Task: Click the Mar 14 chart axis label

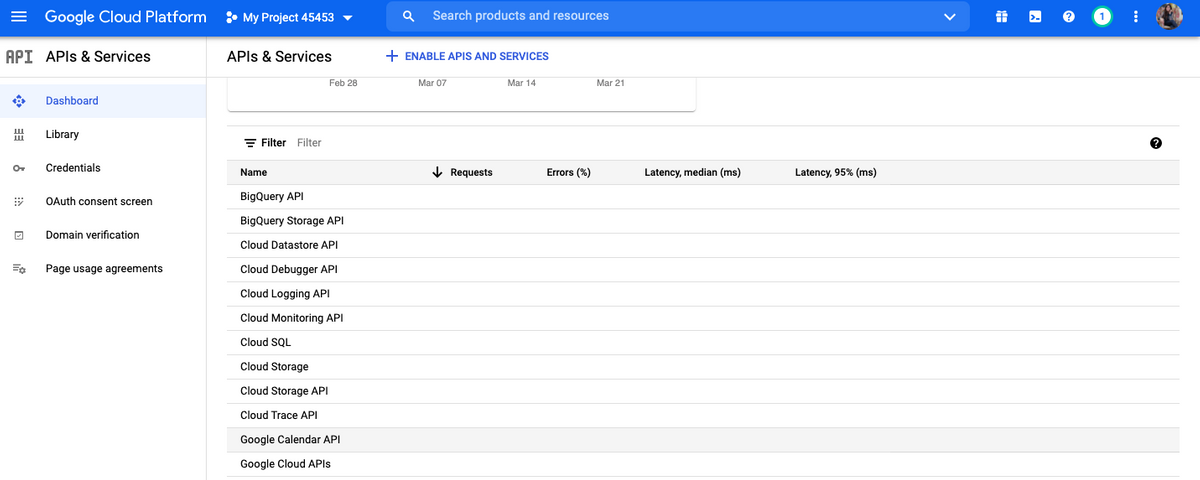Action: (521, 83)
